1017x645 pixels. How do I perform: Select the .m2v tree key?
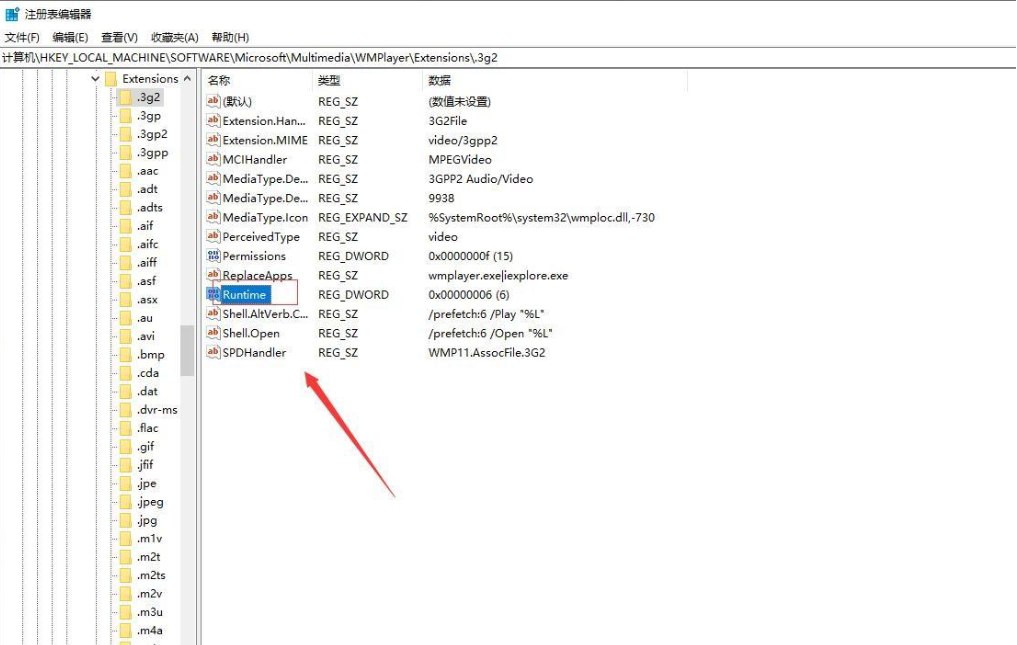(x=149, y=594)
